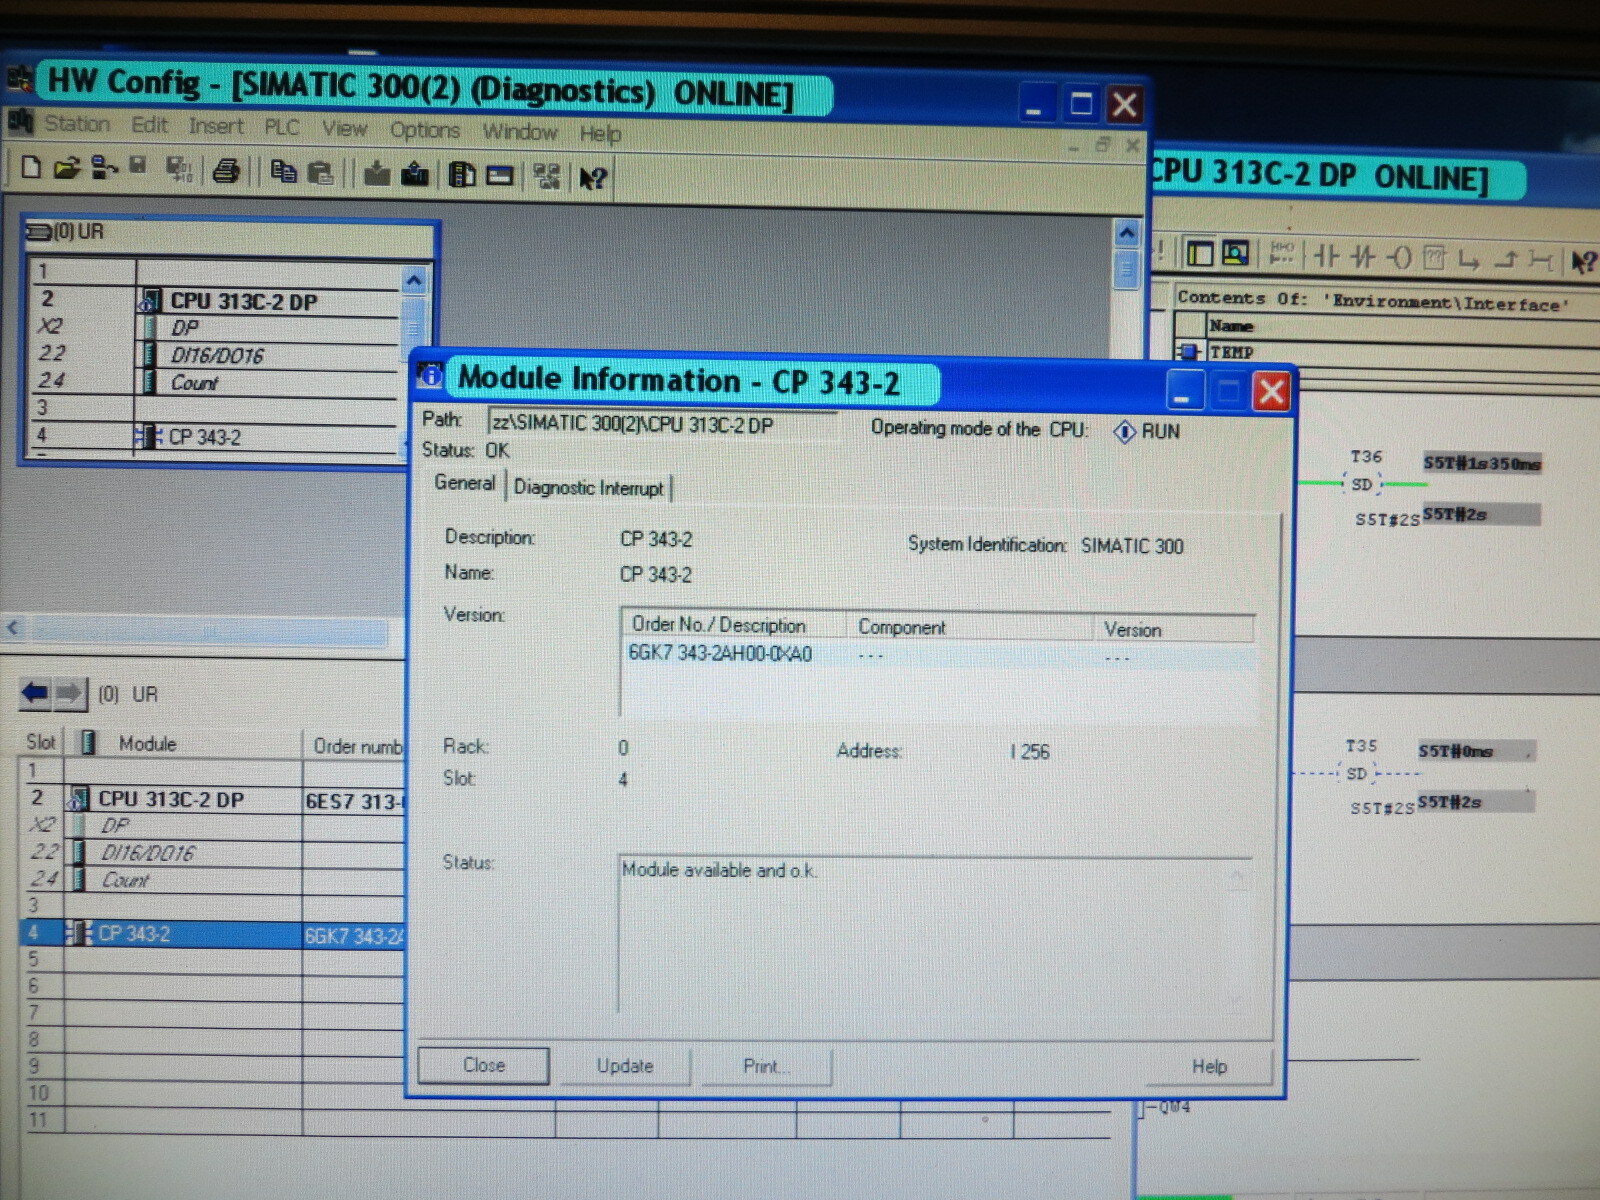Open the PLC menu
Screen dimensions: 1600x1200
tap(282, 127)
